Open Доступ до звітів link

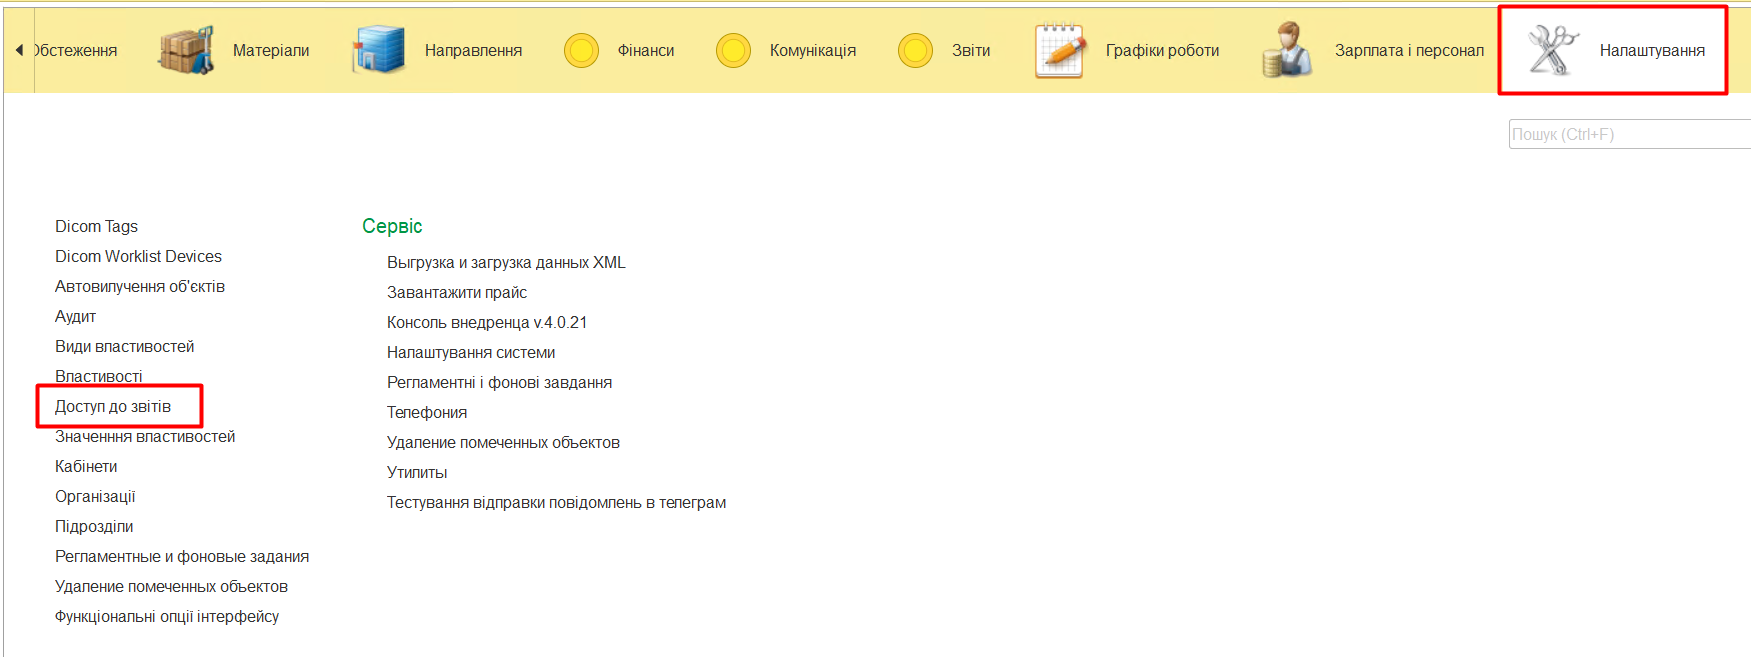click(113, 406)
